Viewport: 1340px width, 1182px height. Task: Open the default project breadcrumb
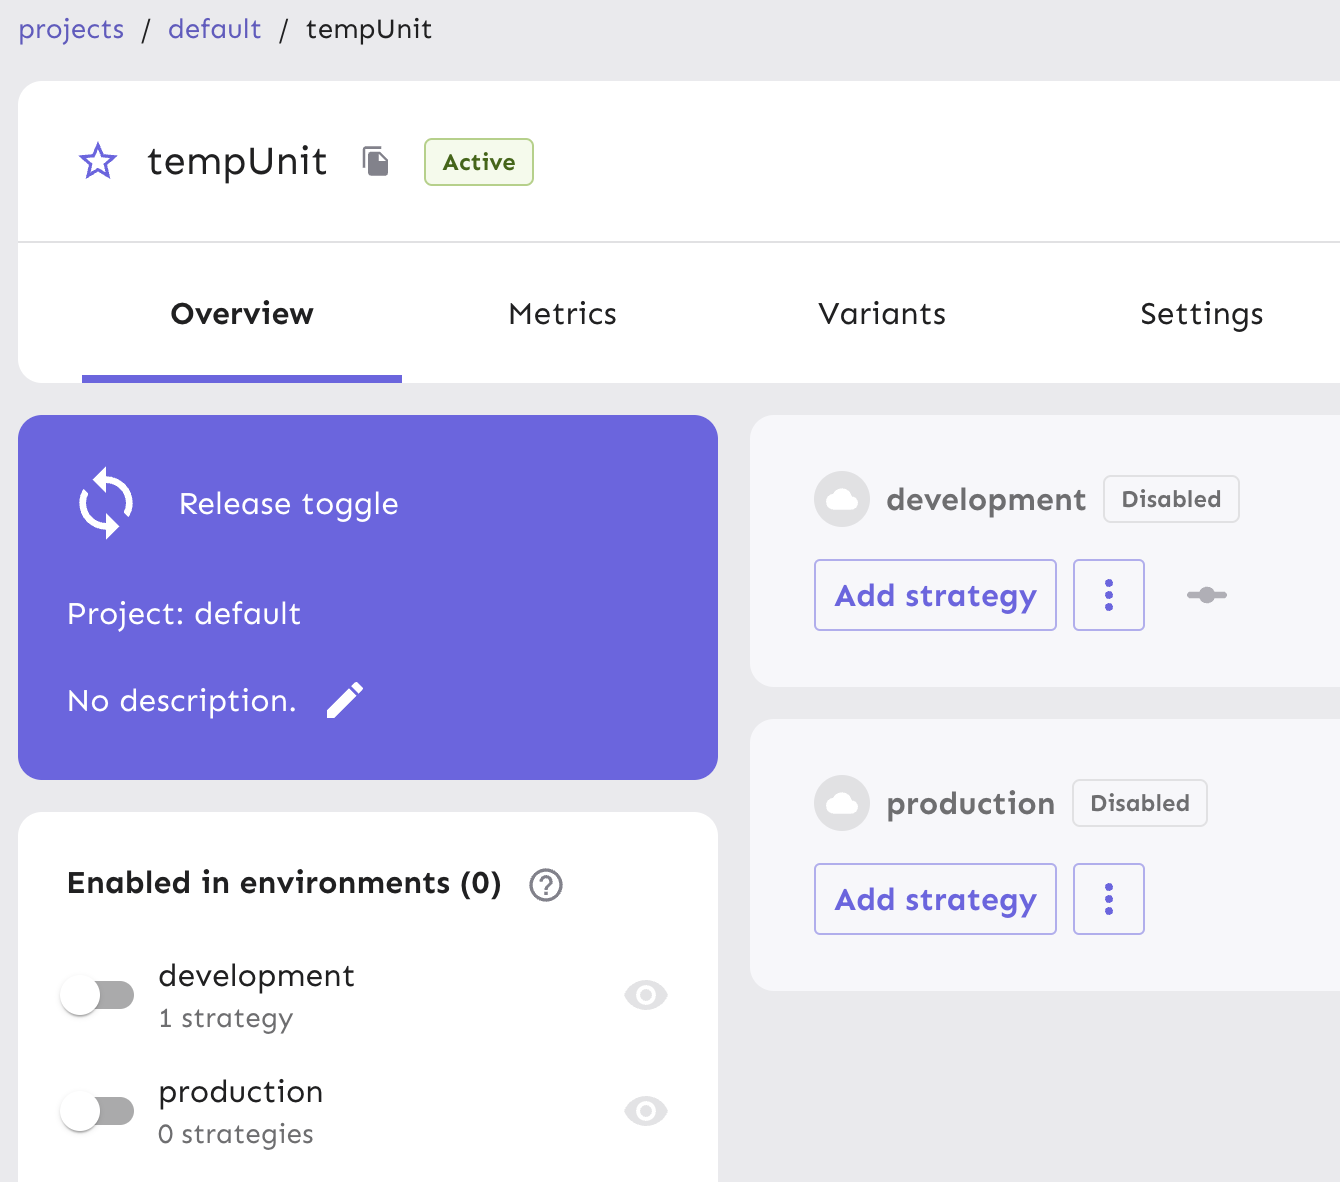(215, 29)
